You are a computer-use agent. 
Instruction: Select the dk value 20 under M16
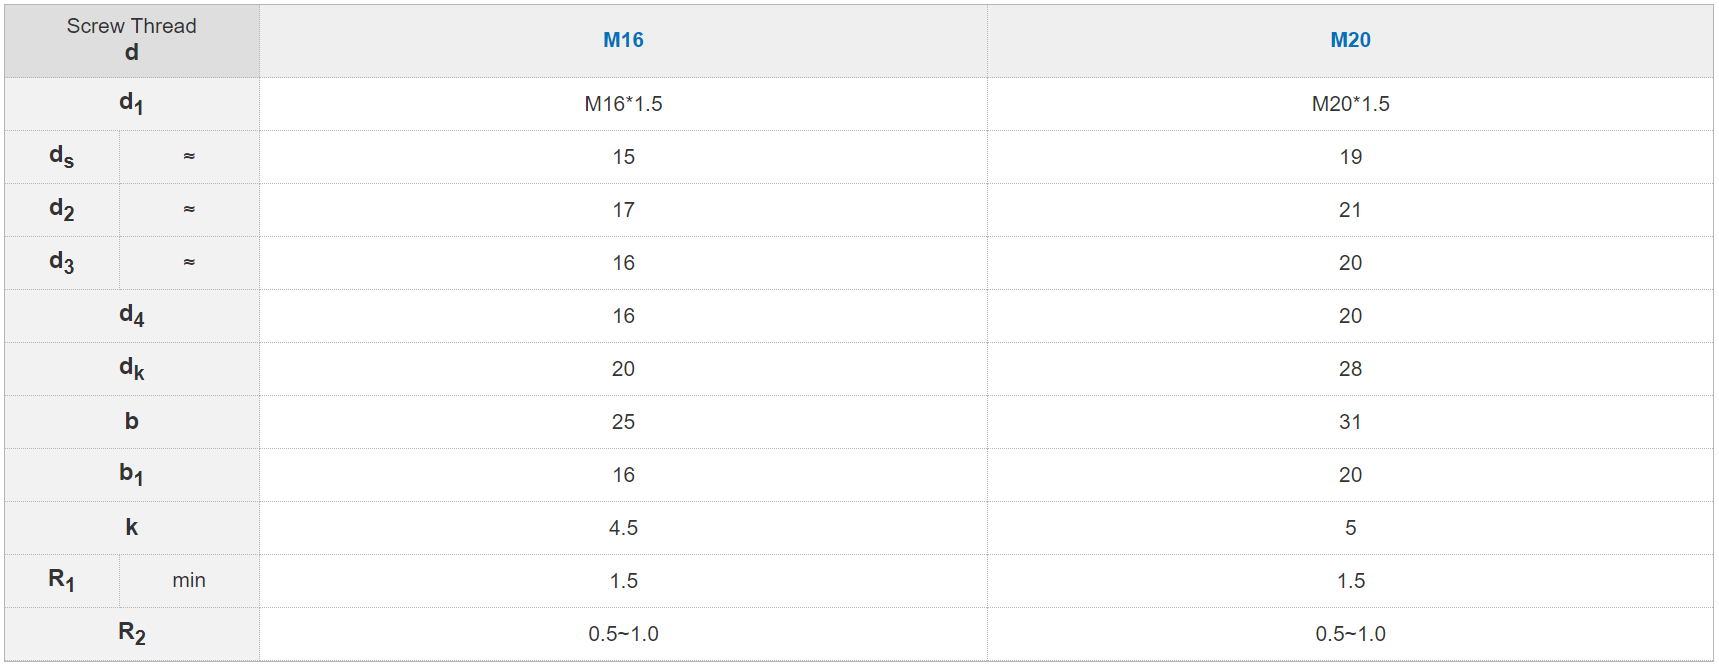623,369
